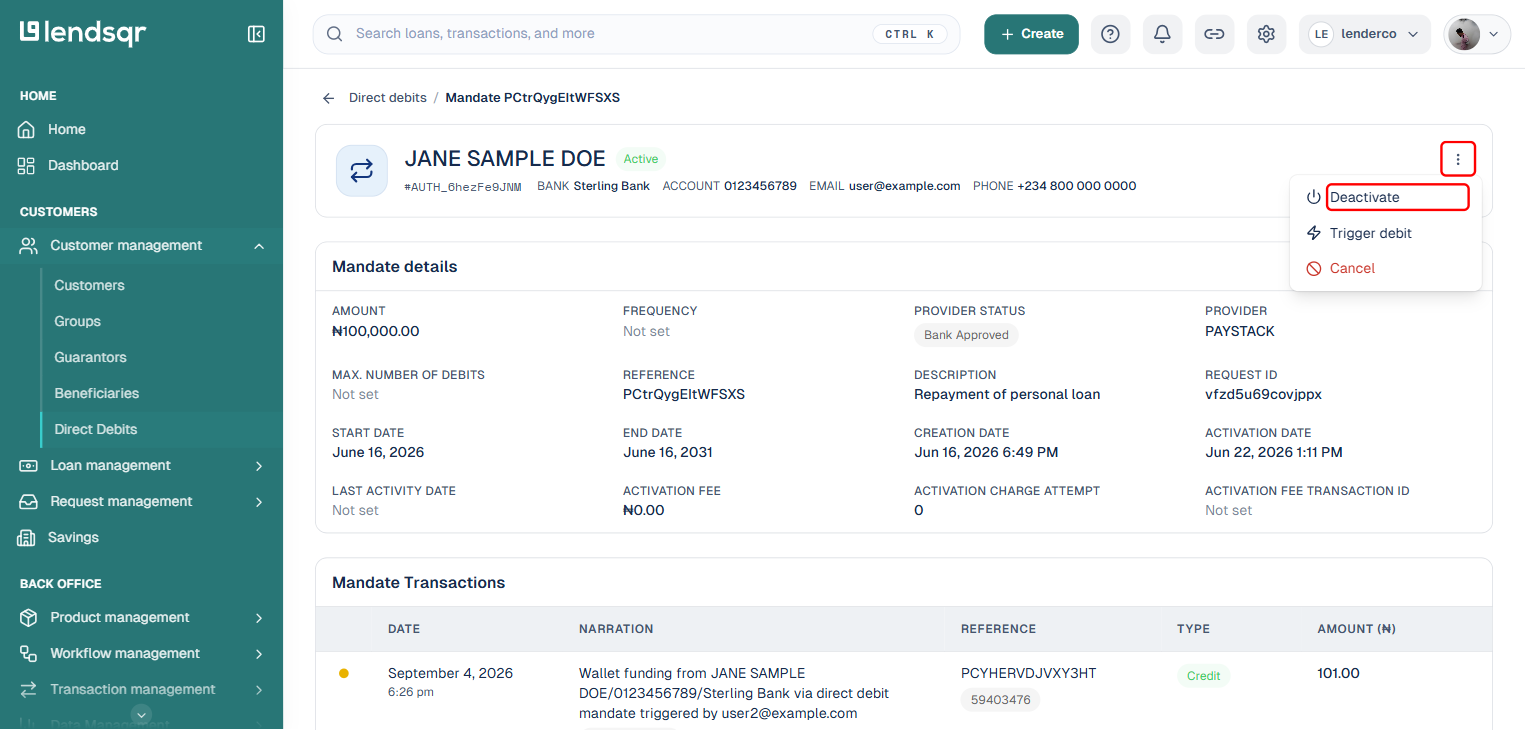The width and height of the screenshot is (1535, 730).
Task: Choose Trigger debit from the menu
Action: tap(1385, 233)
